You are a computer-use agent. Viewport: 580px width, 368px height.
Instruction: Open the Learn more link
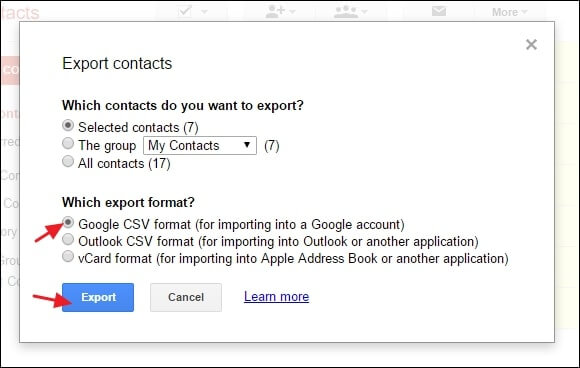pyautogui.click(x=276, y=297)
